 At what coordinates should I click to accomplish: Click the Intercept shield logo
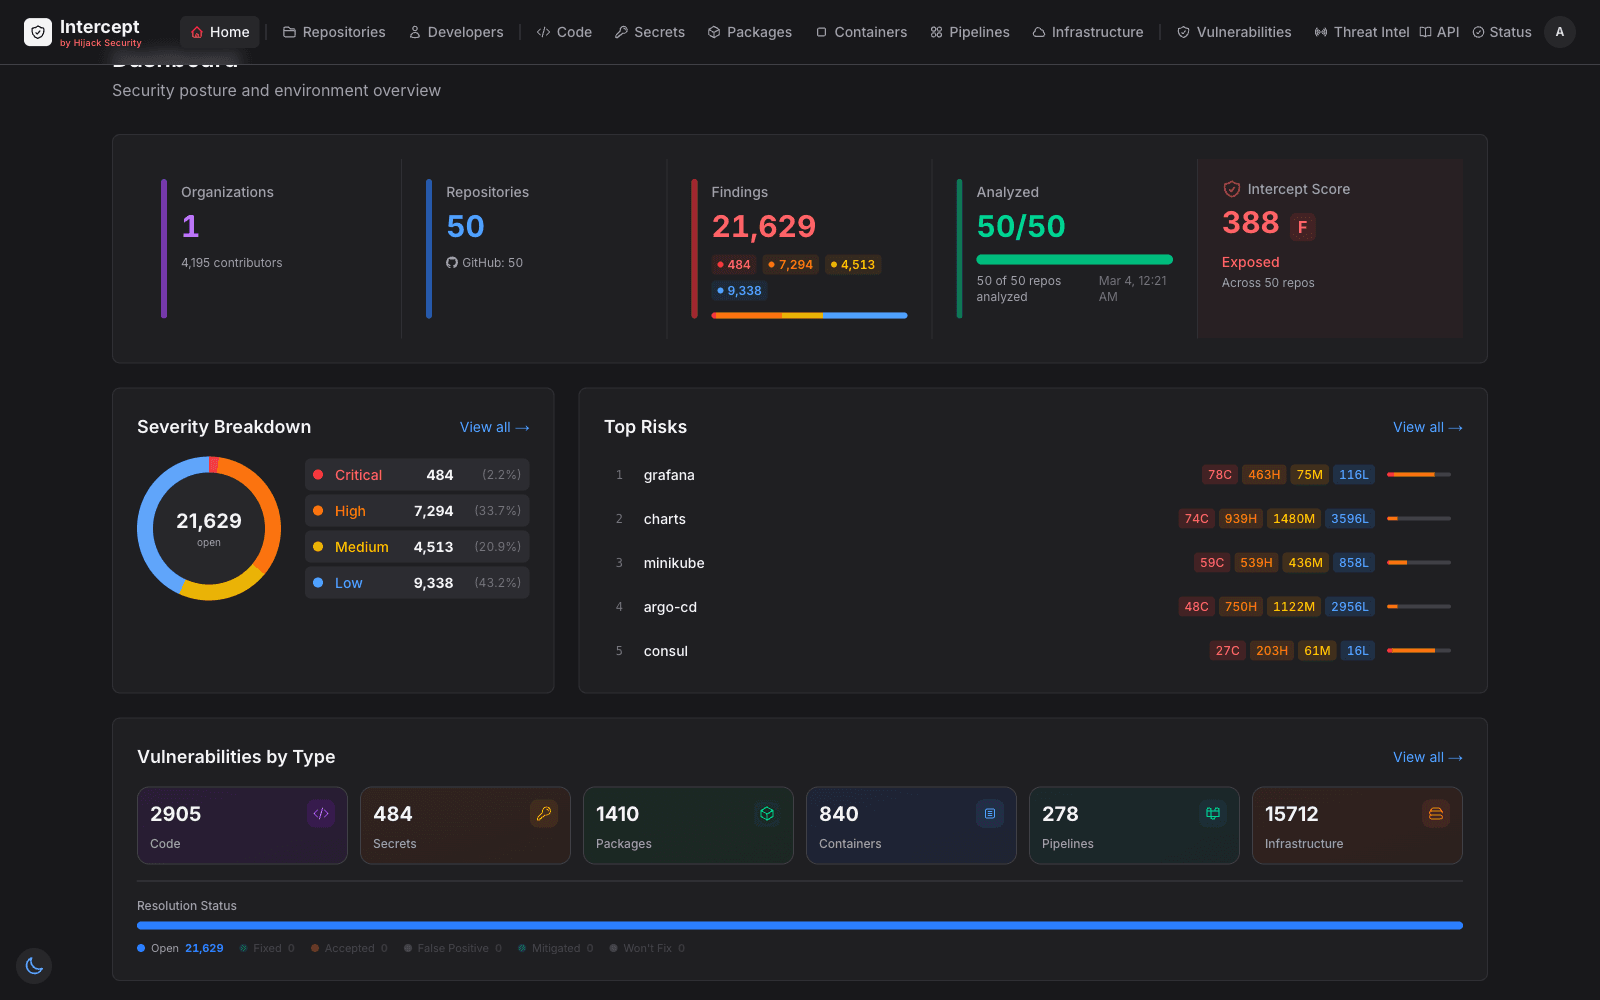(38, 31)
